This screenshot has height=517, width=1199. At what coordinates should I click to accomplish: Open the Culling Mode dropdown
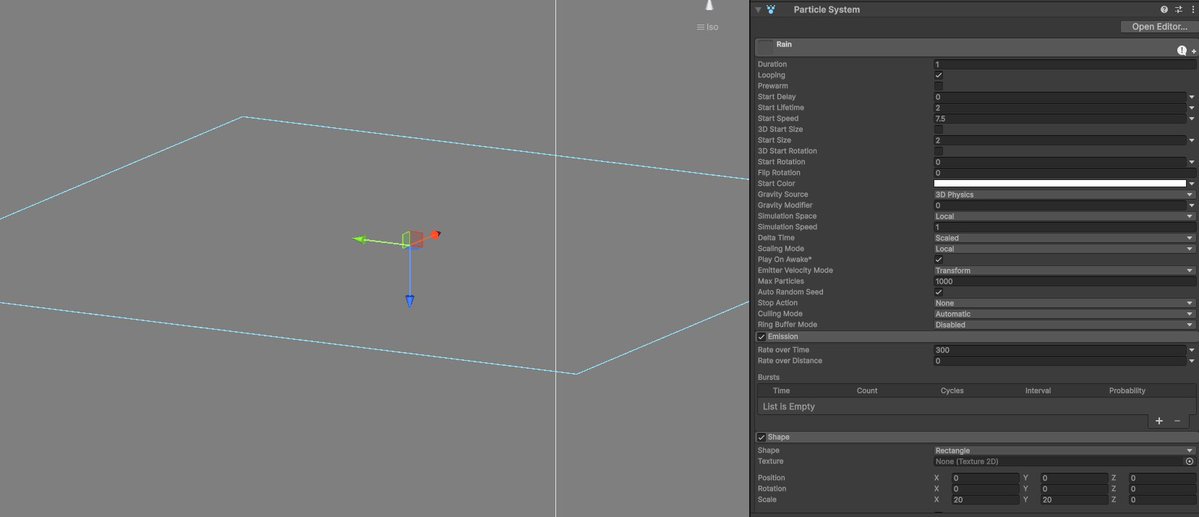[x=1064, y=314]
